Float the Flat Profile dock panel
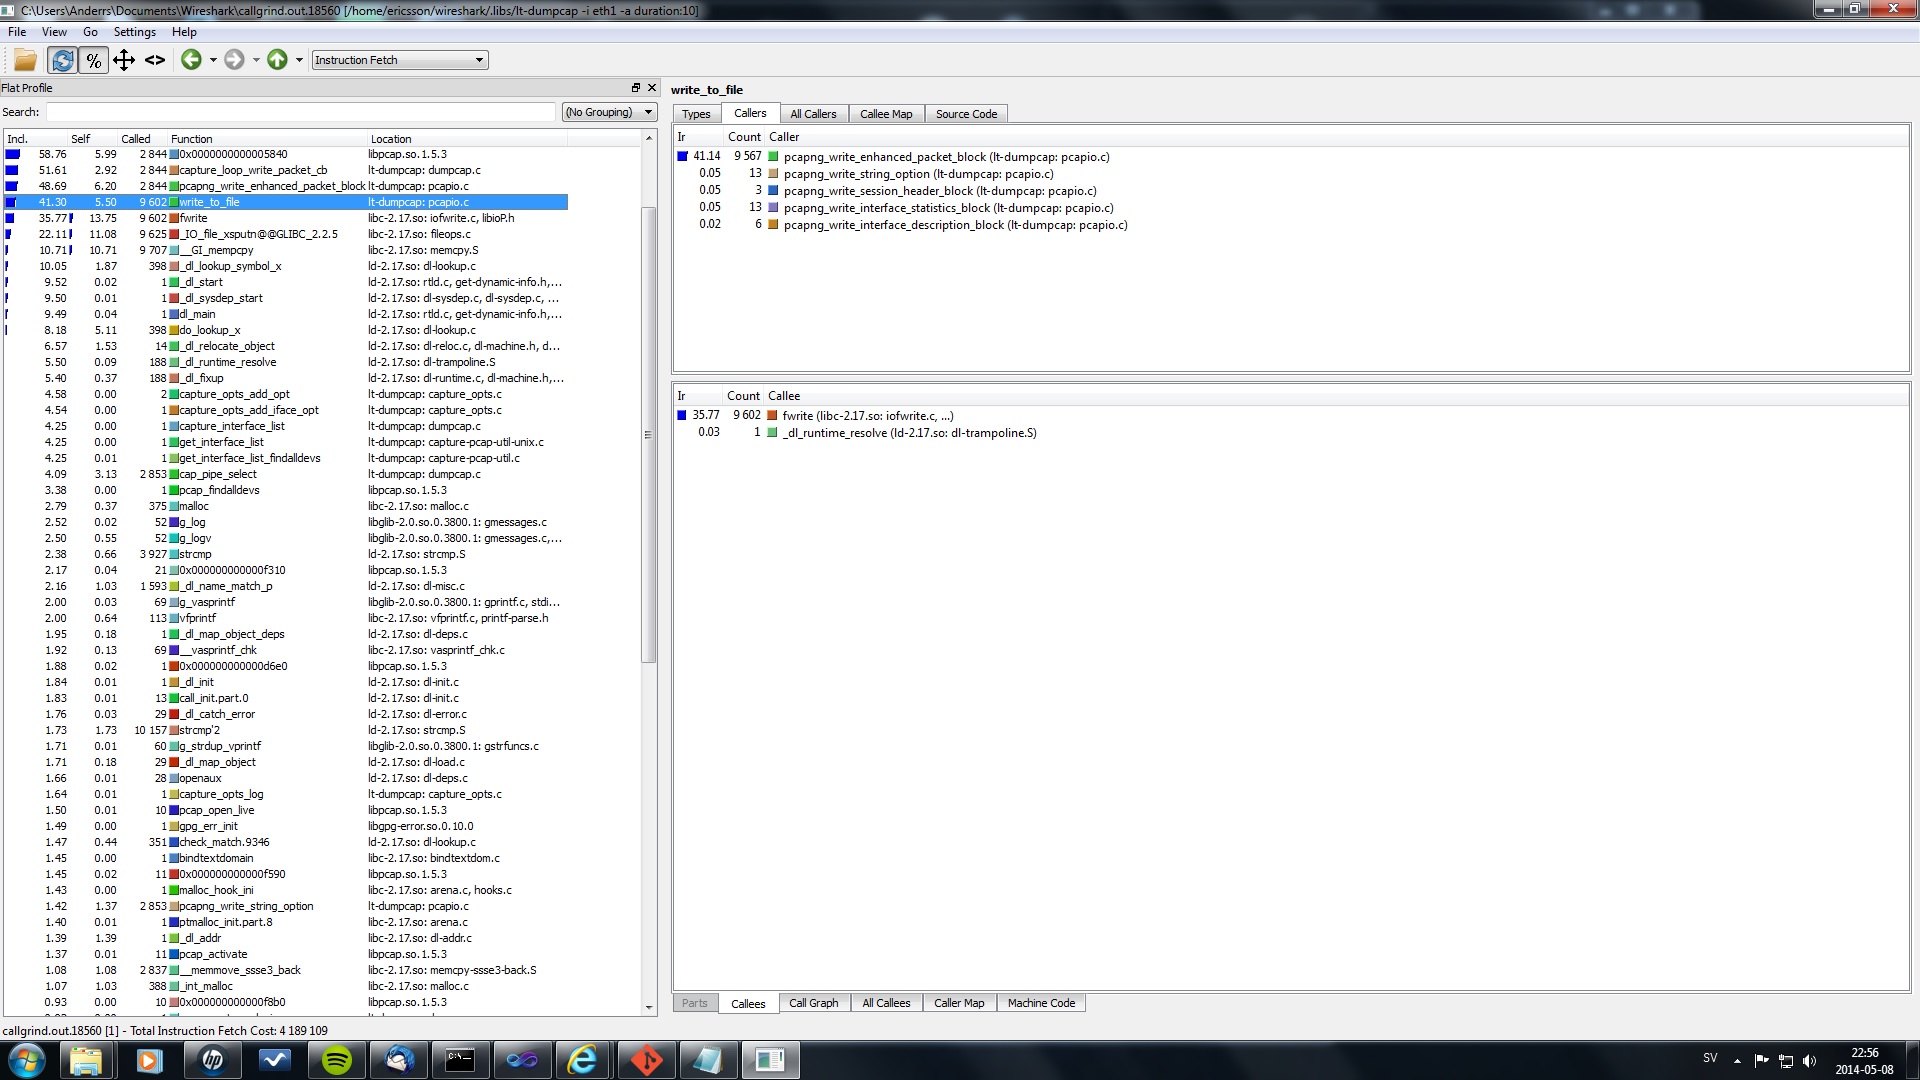Viewport: 1920px width, 1080px height. [635, 88]
